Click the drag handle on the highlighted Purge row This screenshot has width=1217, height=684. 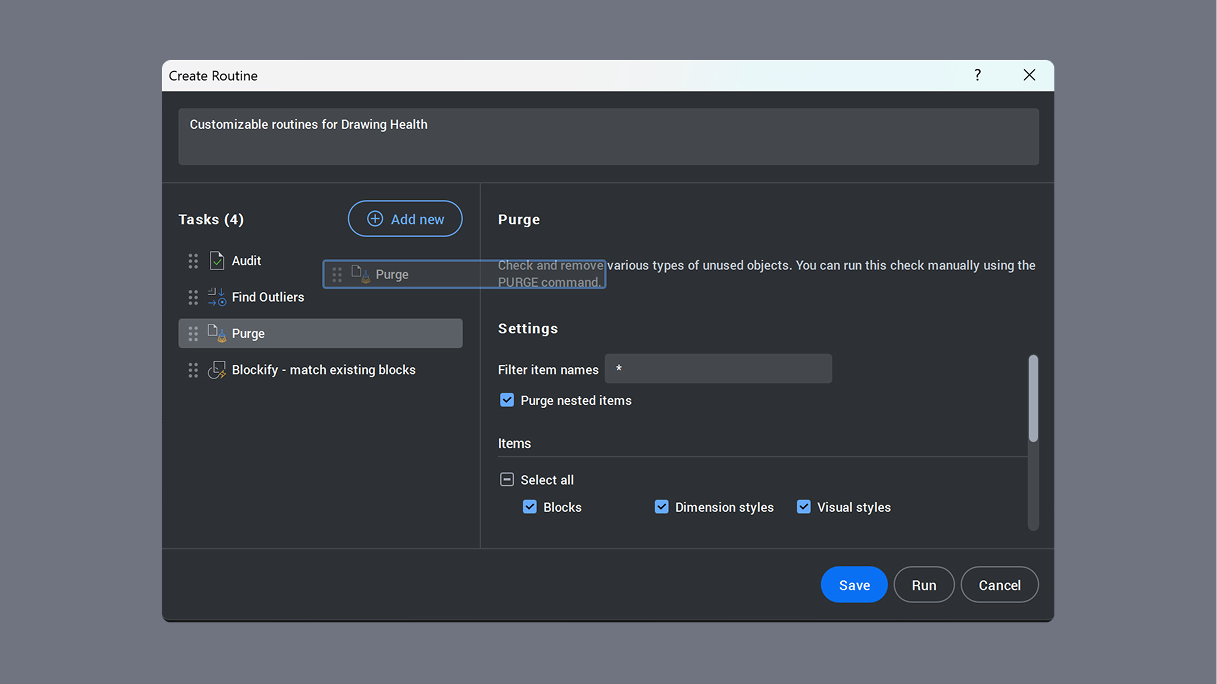[x=193, y=334]
